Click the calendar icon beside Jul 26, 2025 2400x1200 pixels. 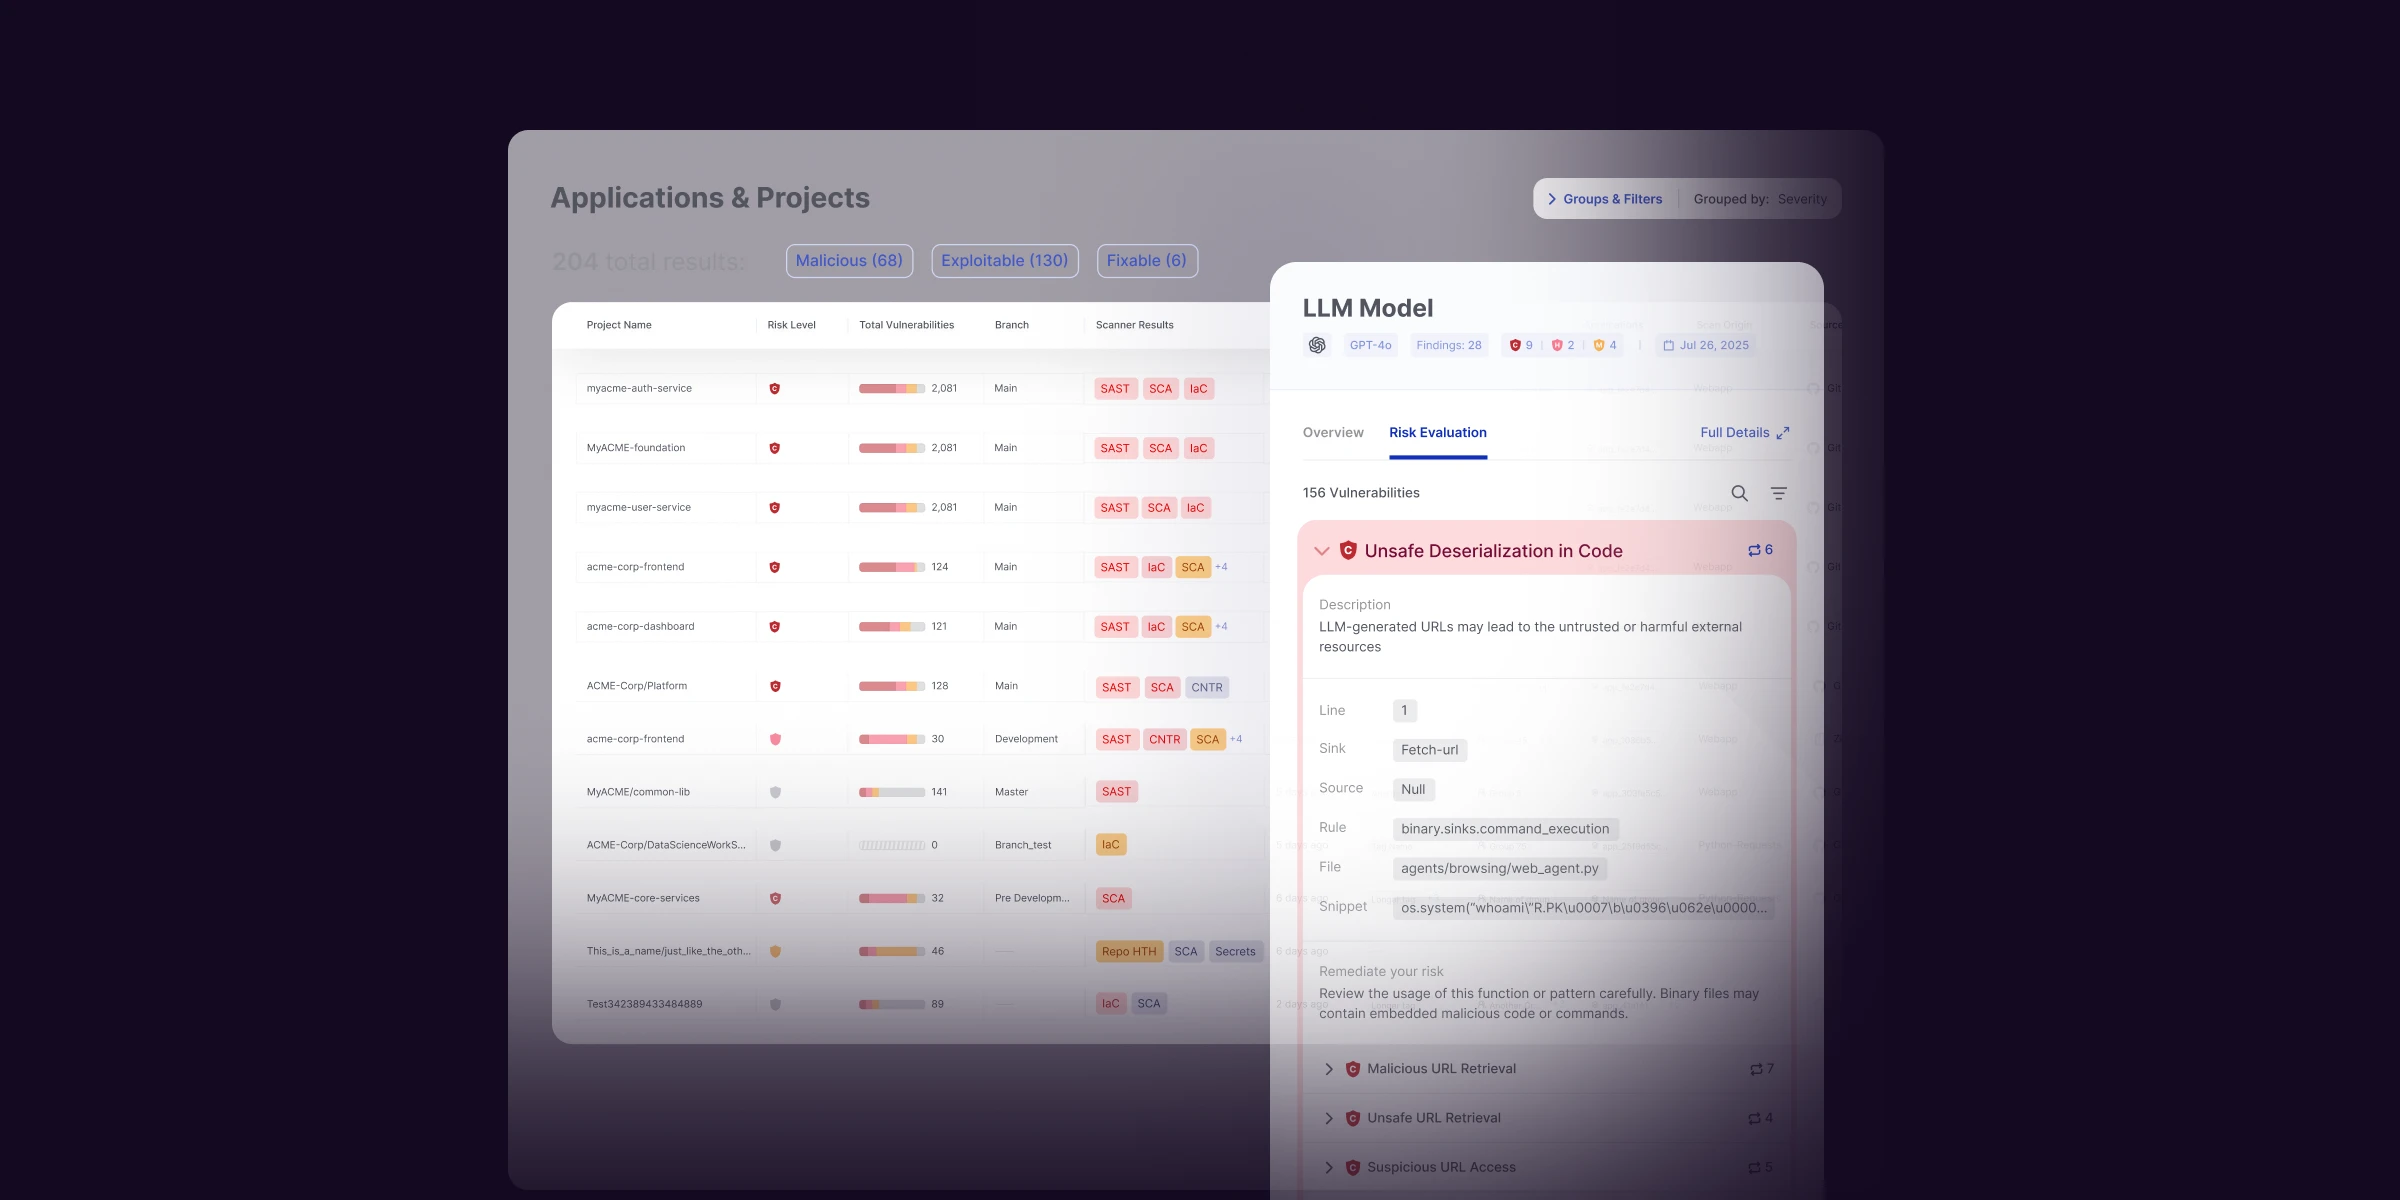tap(1668, 346)
